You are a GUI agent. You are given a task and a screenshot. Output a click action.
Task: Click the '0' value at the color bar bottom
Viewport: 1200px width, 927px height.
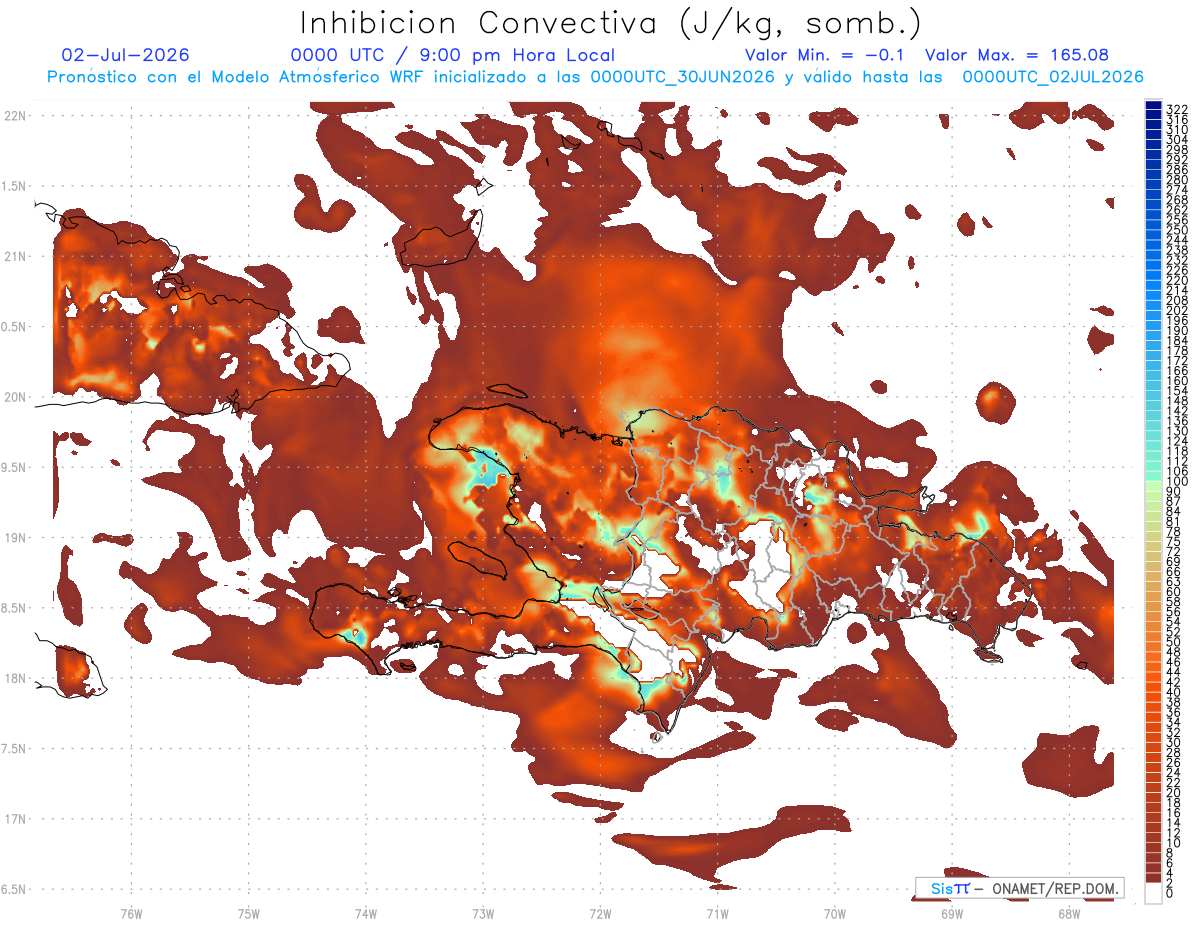click(x=1171, y=893)
